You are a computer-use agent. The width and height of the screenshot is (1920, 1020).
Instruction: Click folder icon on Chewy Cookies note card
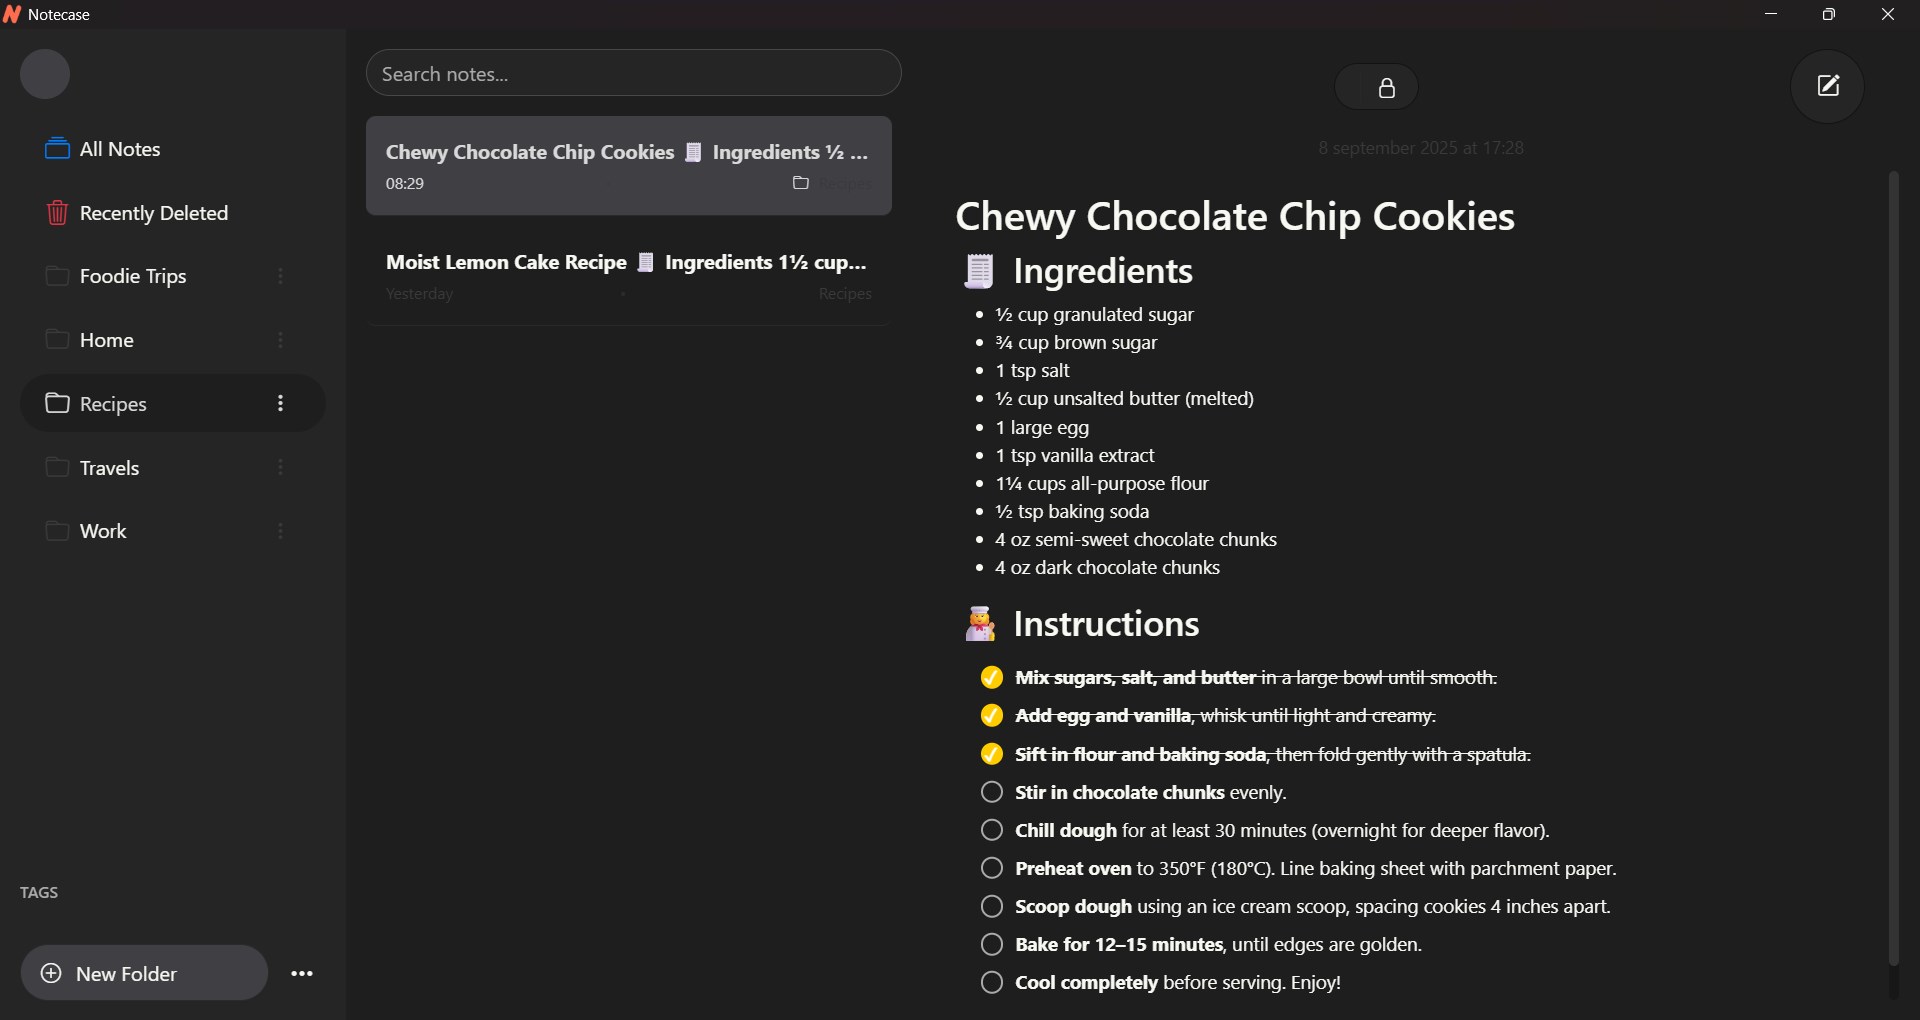(801, 183)
